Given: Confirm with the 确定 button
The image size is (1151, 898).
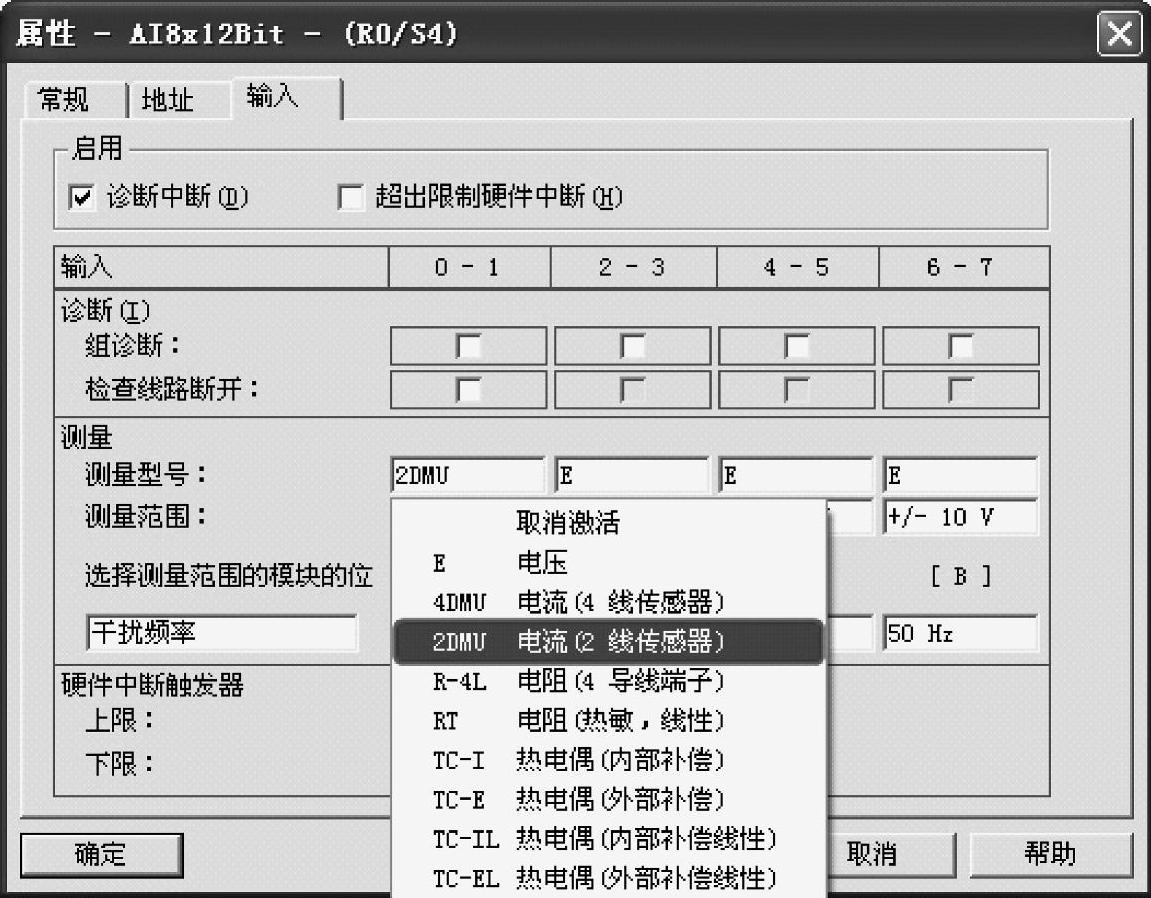Looking at the screenshot, I should pyautogui.click(x=101, y=855).
